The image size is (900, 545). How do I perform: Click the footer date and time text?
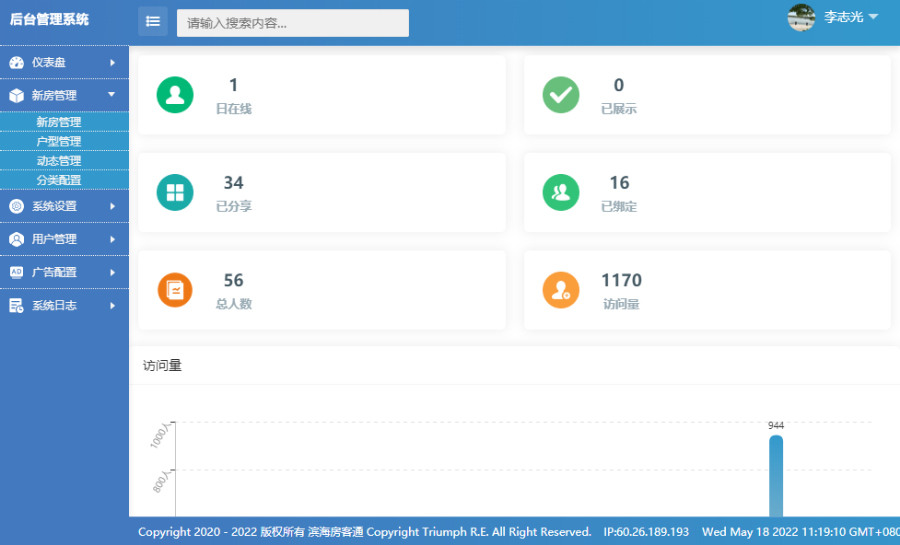coord(801,532)
